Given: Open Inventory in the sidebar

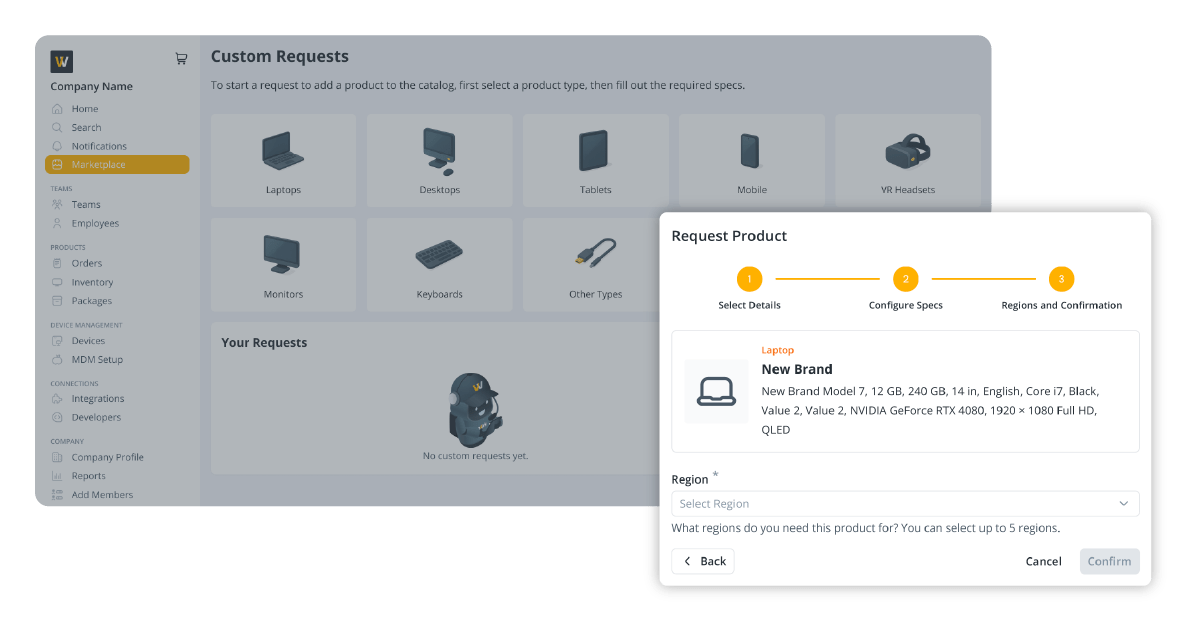Looking at the screenshot, I should tap(92, 282).
